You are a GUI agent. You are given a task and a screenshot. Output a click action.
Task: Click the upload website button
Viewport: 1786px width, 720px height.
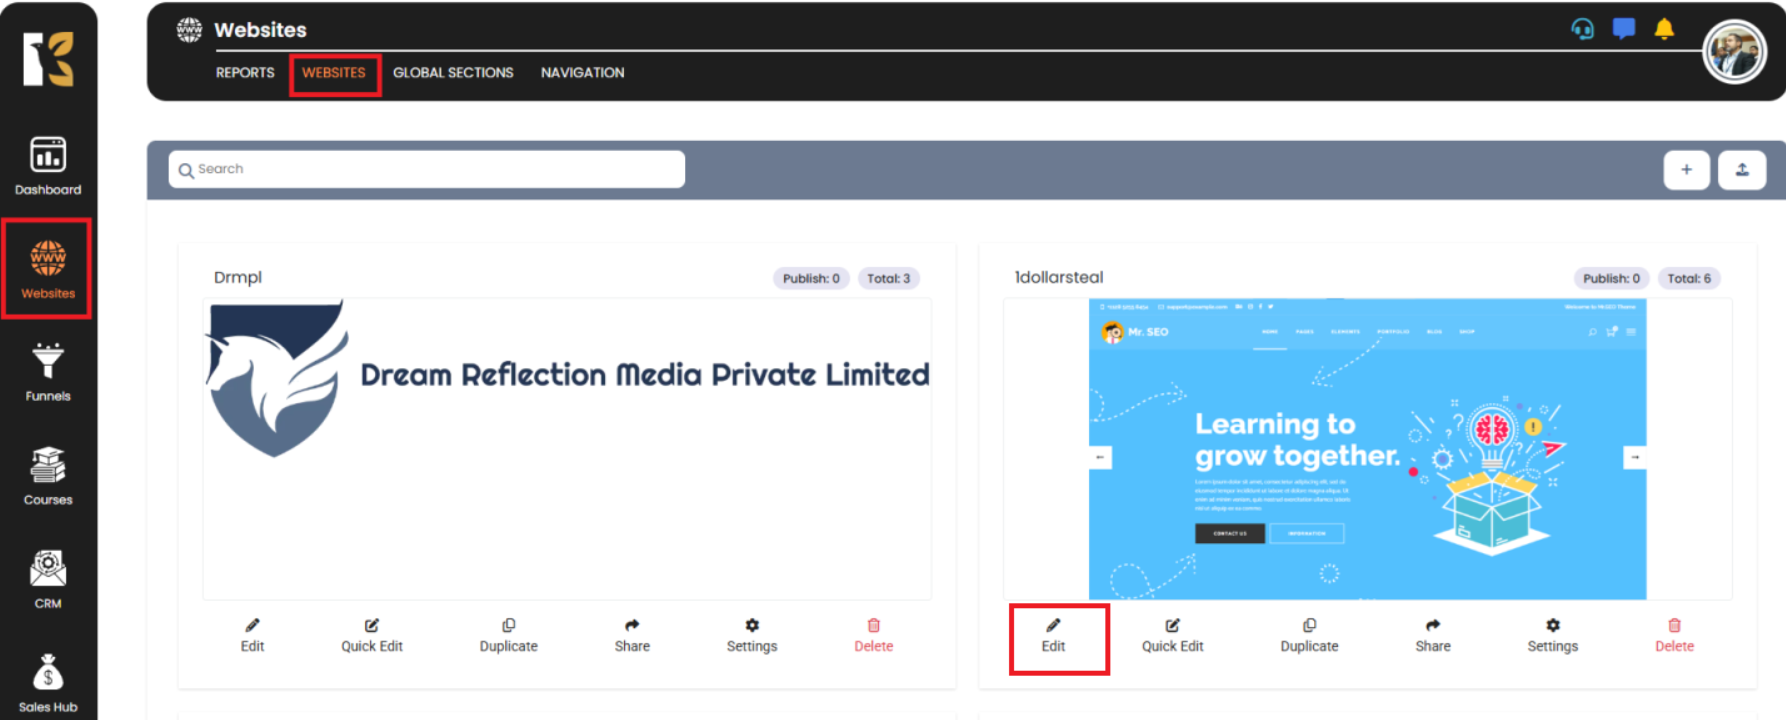point(1742,170)
